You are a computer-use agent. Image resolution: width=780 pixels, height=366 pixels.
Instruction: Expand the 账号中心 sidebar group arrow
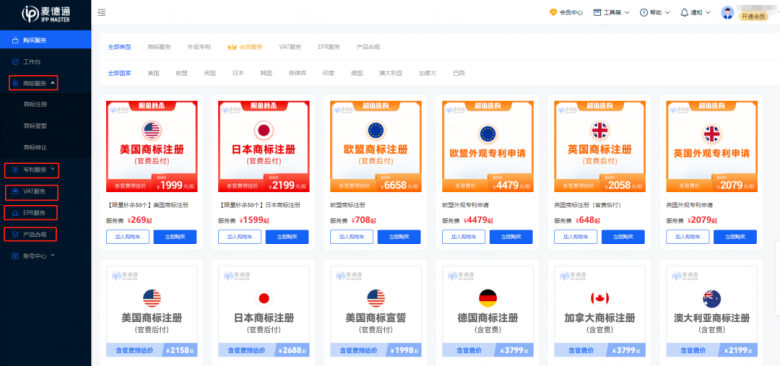click(53, 256)
